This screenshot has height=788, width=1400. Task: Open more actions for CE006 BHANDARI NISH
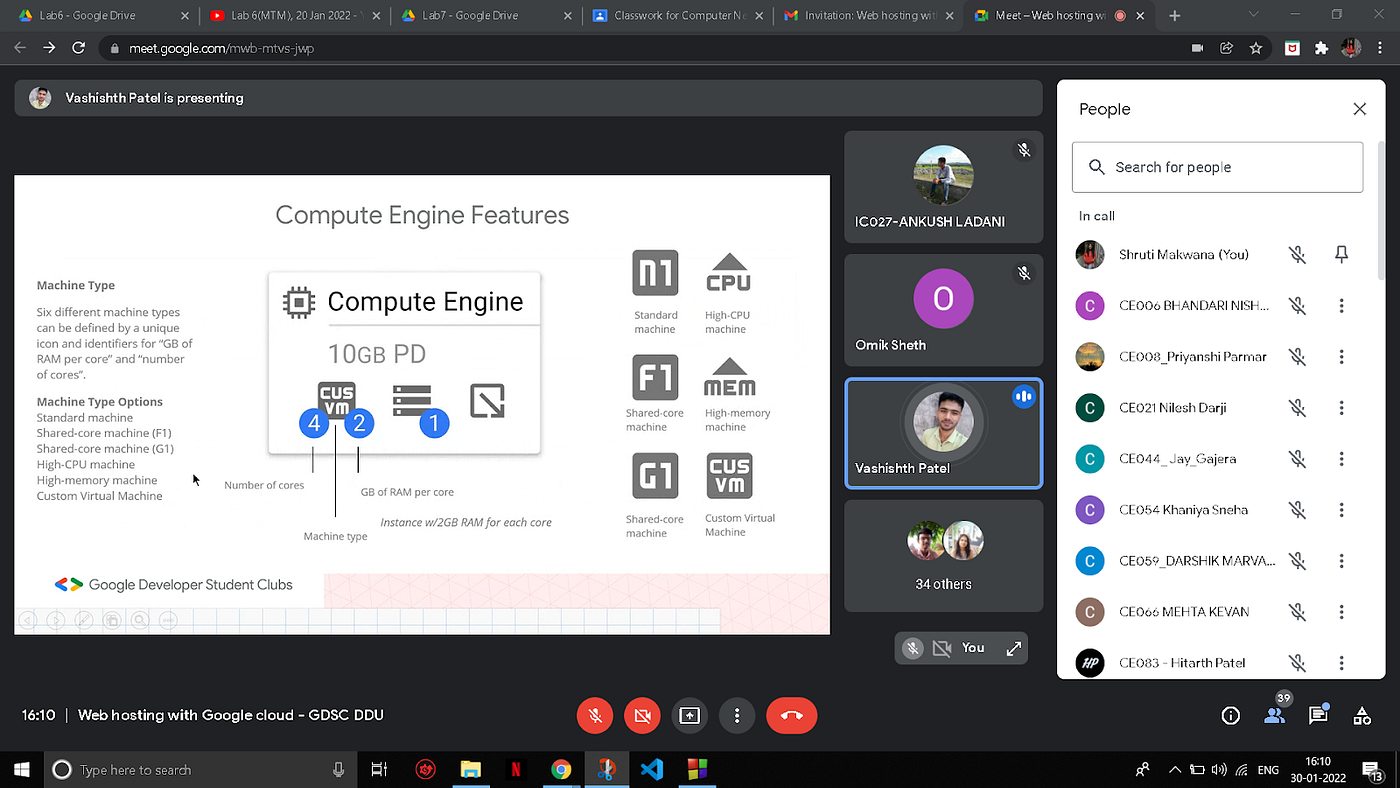tap(1342, 306)
